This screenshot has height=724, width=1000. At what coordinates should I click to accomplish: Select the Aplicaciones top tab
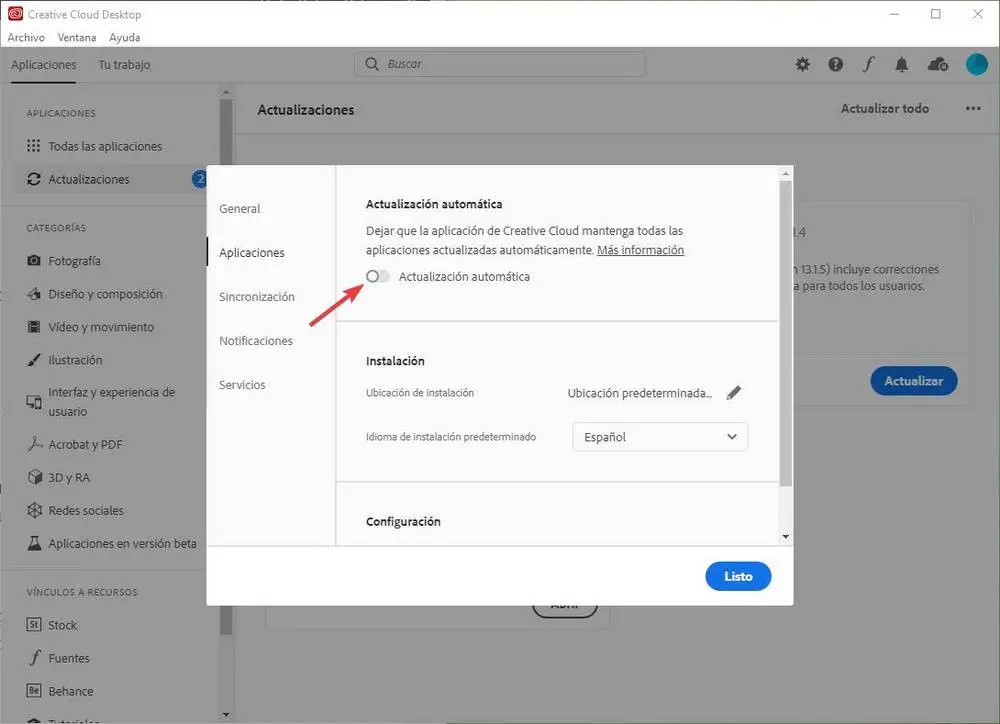coord(43,64)
